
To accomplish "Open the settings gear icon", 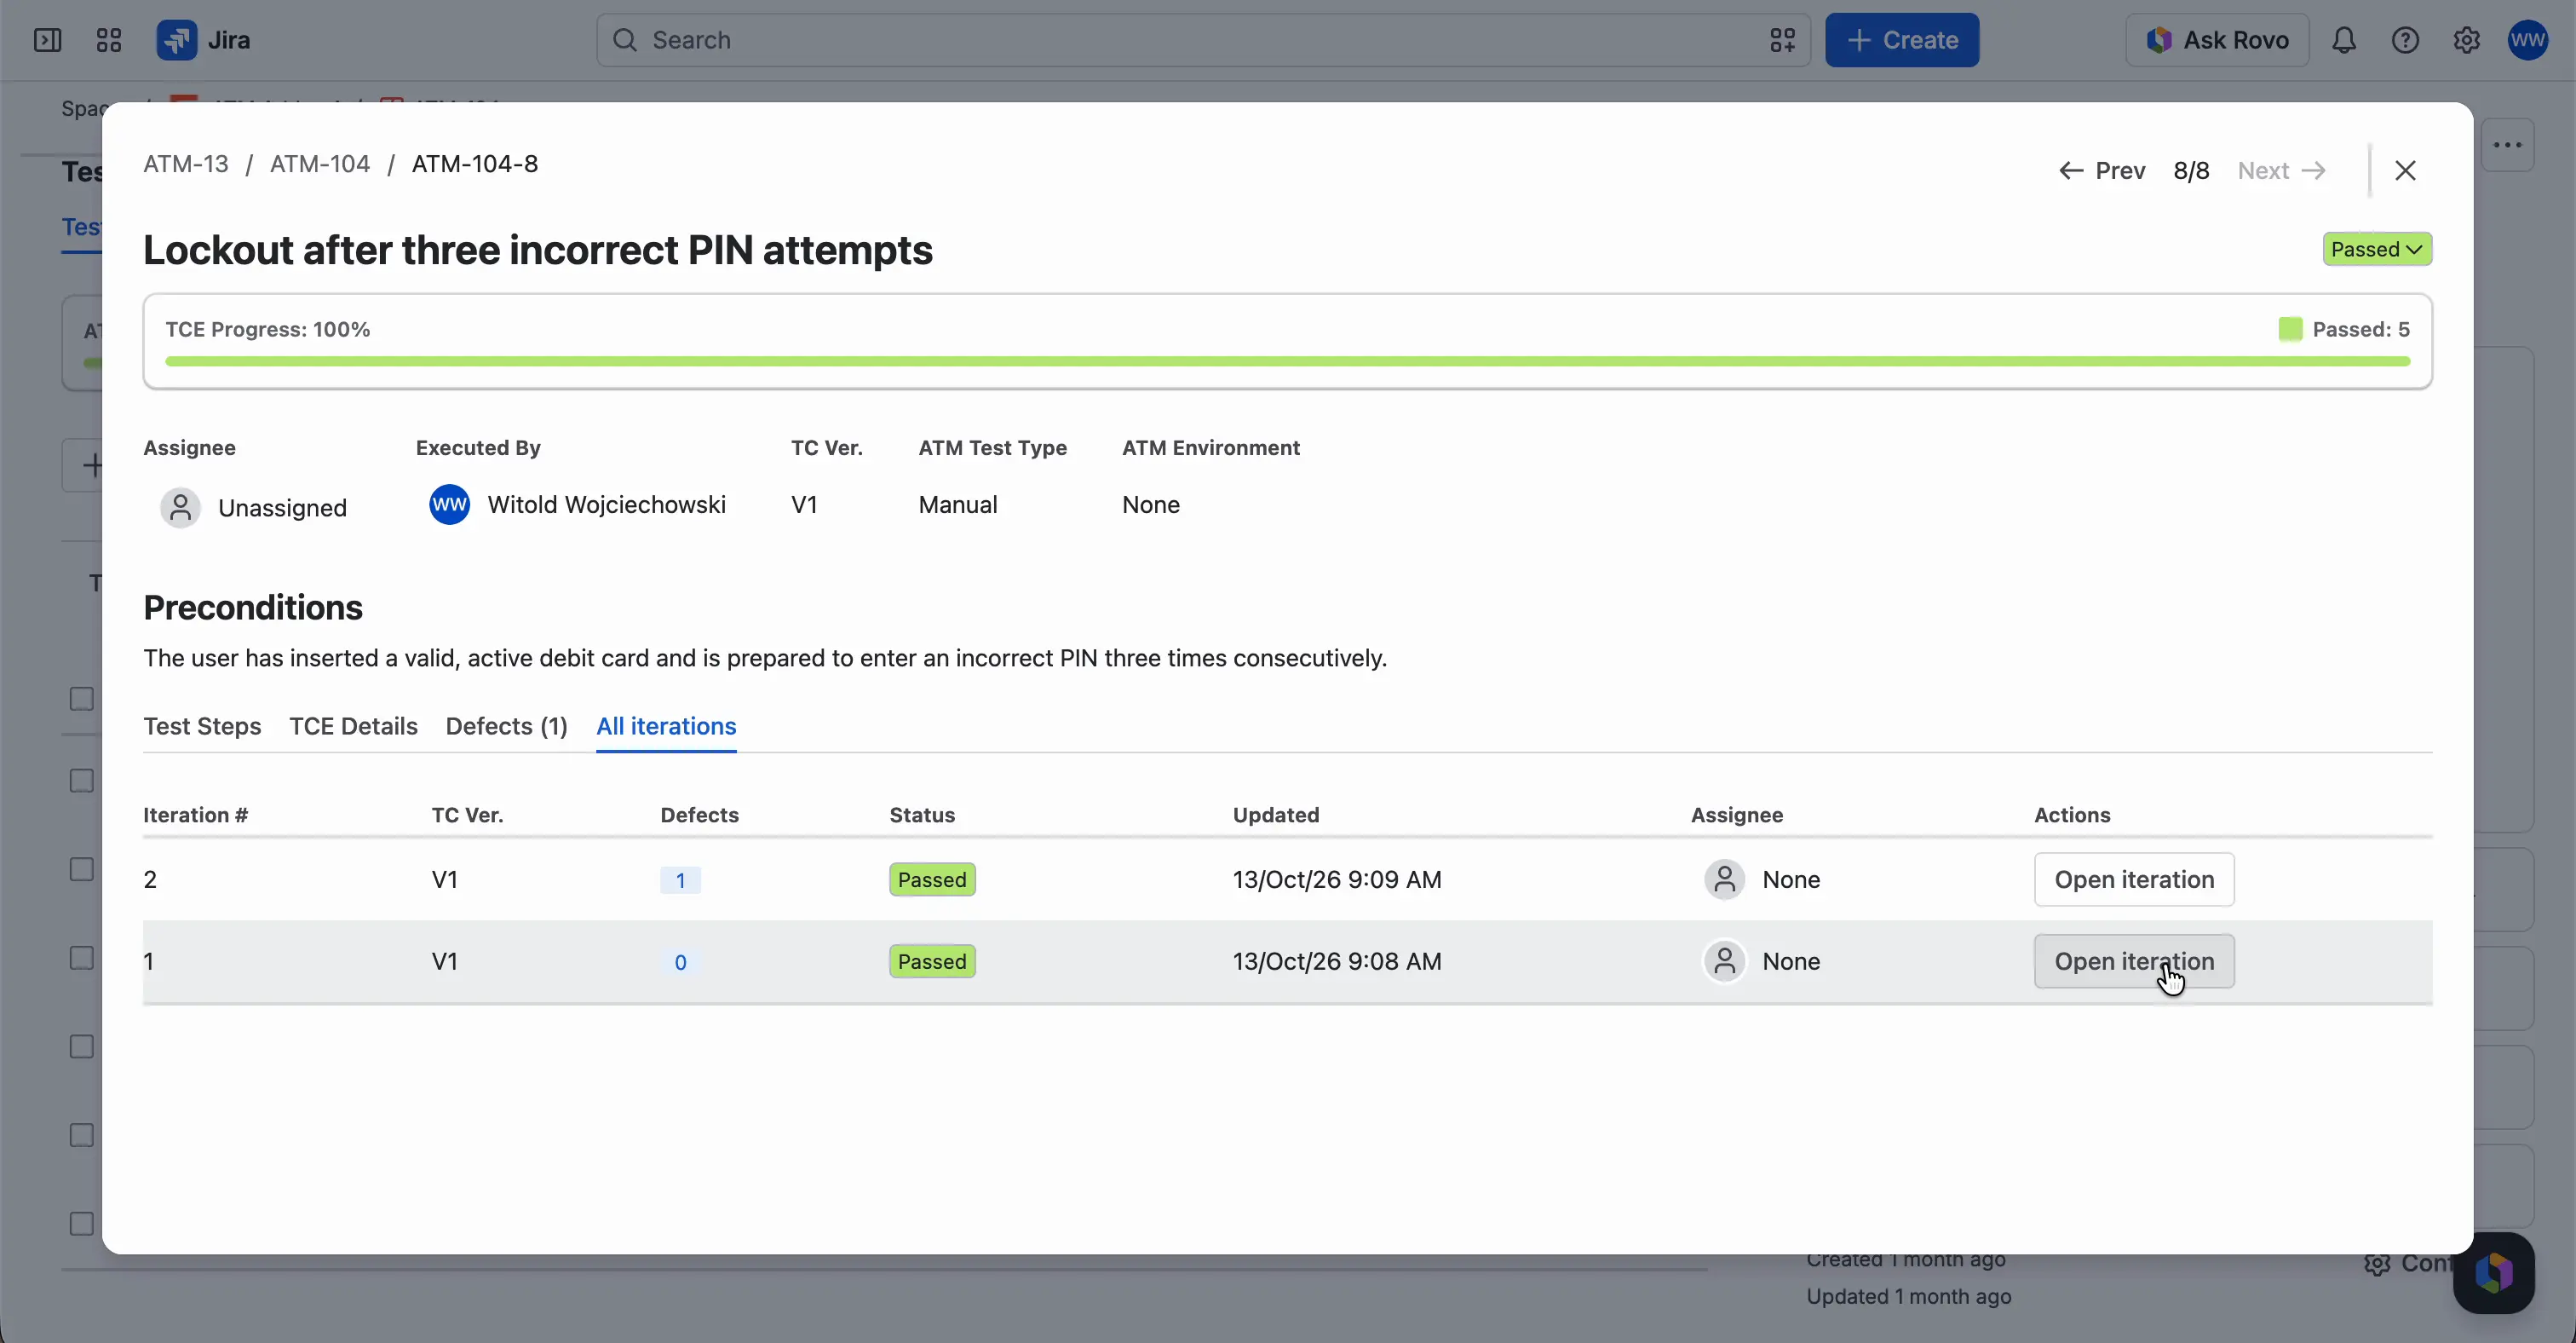I will pyautogui.click(x=2466, y=40).
